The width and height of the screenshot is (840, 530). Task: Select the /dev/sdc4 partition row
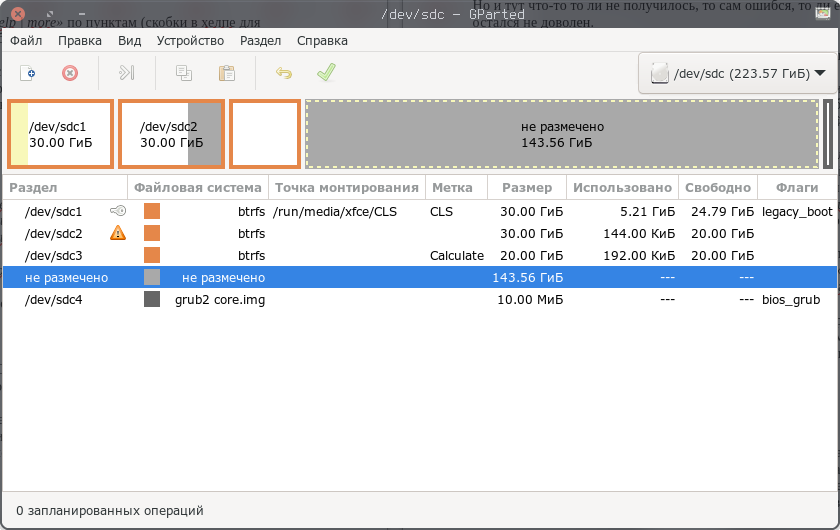[x=421, y=300]
